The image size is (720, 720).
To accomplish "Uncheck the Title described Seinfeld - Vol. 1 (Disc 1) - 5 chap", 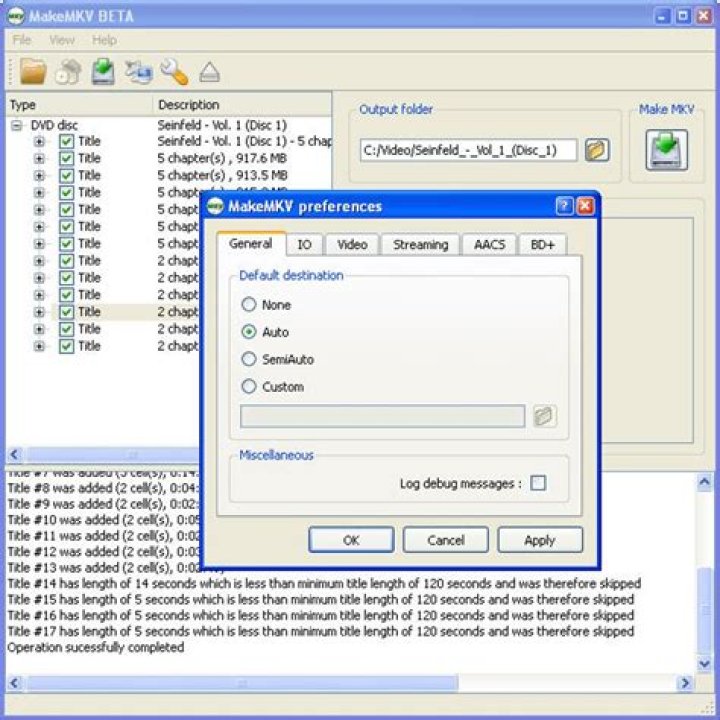I will coord(67,141).
